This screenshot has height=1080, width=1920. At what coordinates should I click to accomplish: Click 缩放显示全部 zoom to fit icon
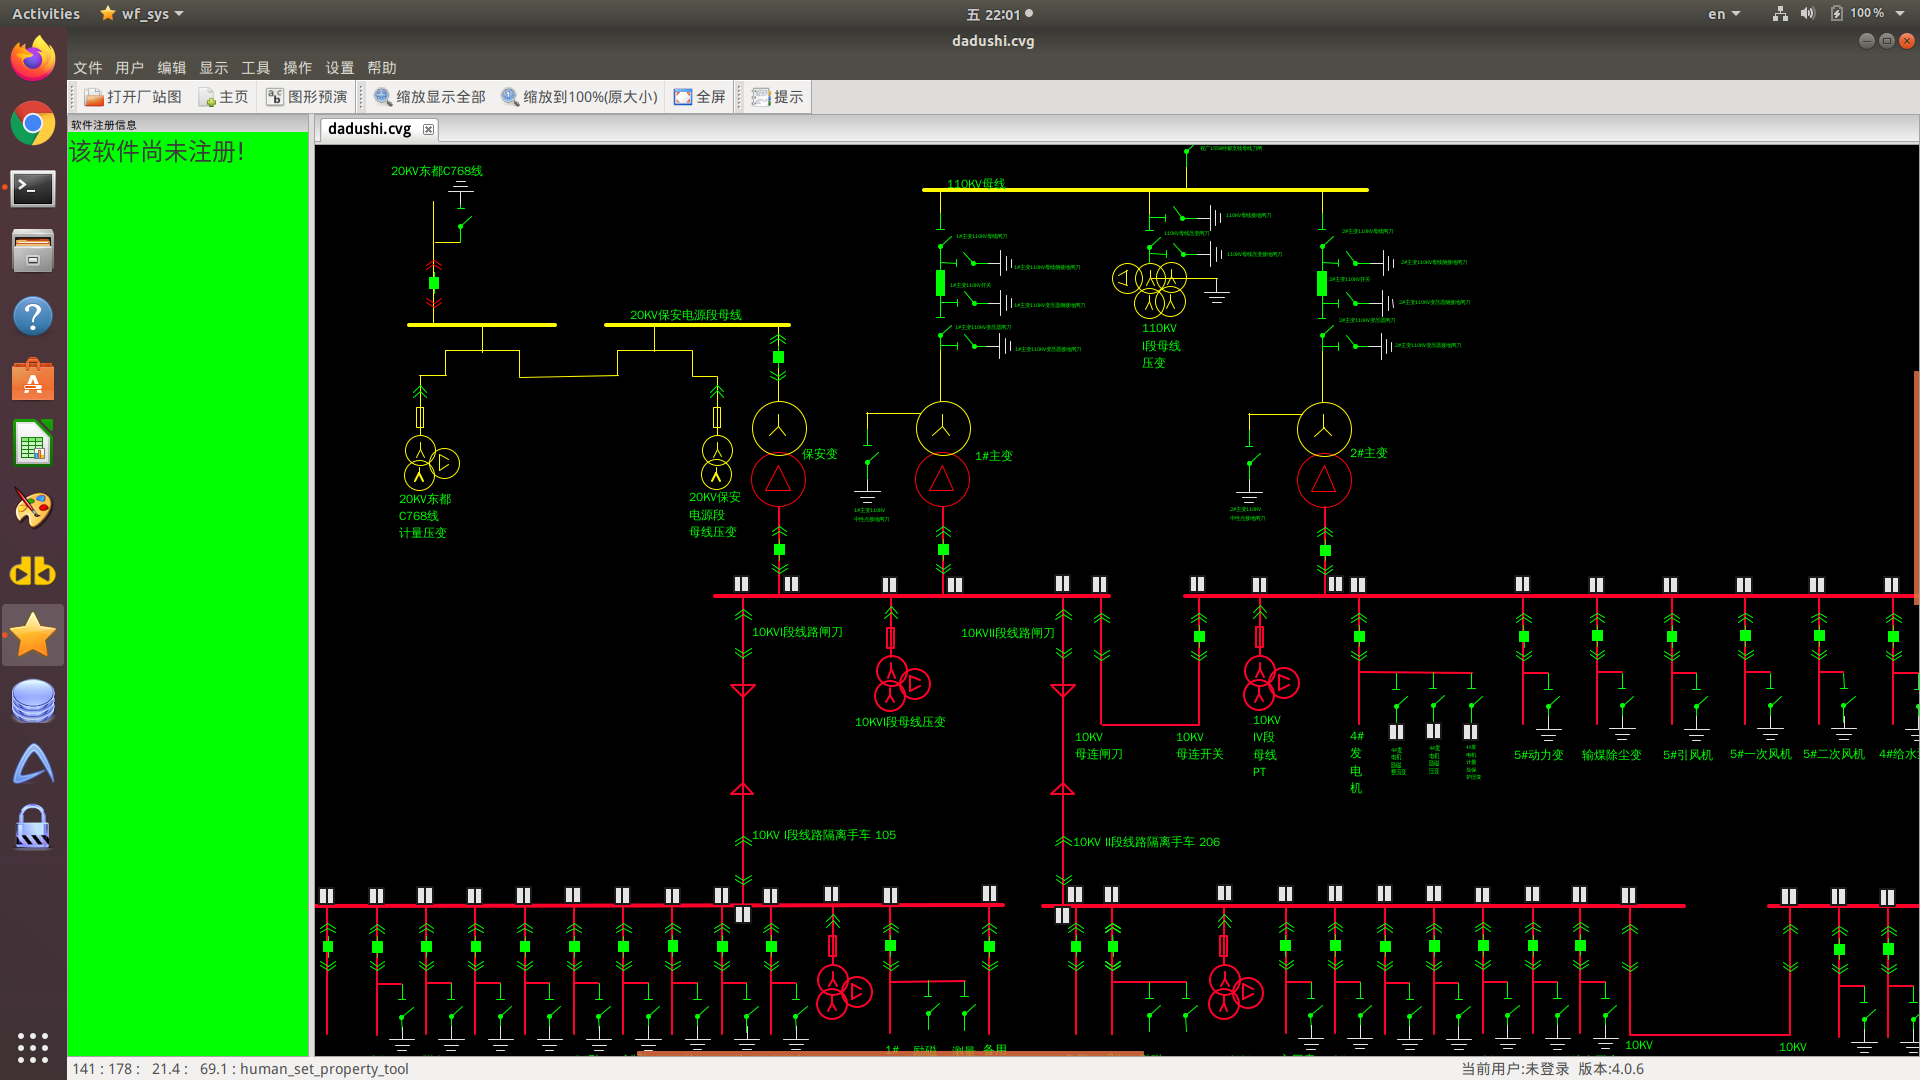pos(383,97)
